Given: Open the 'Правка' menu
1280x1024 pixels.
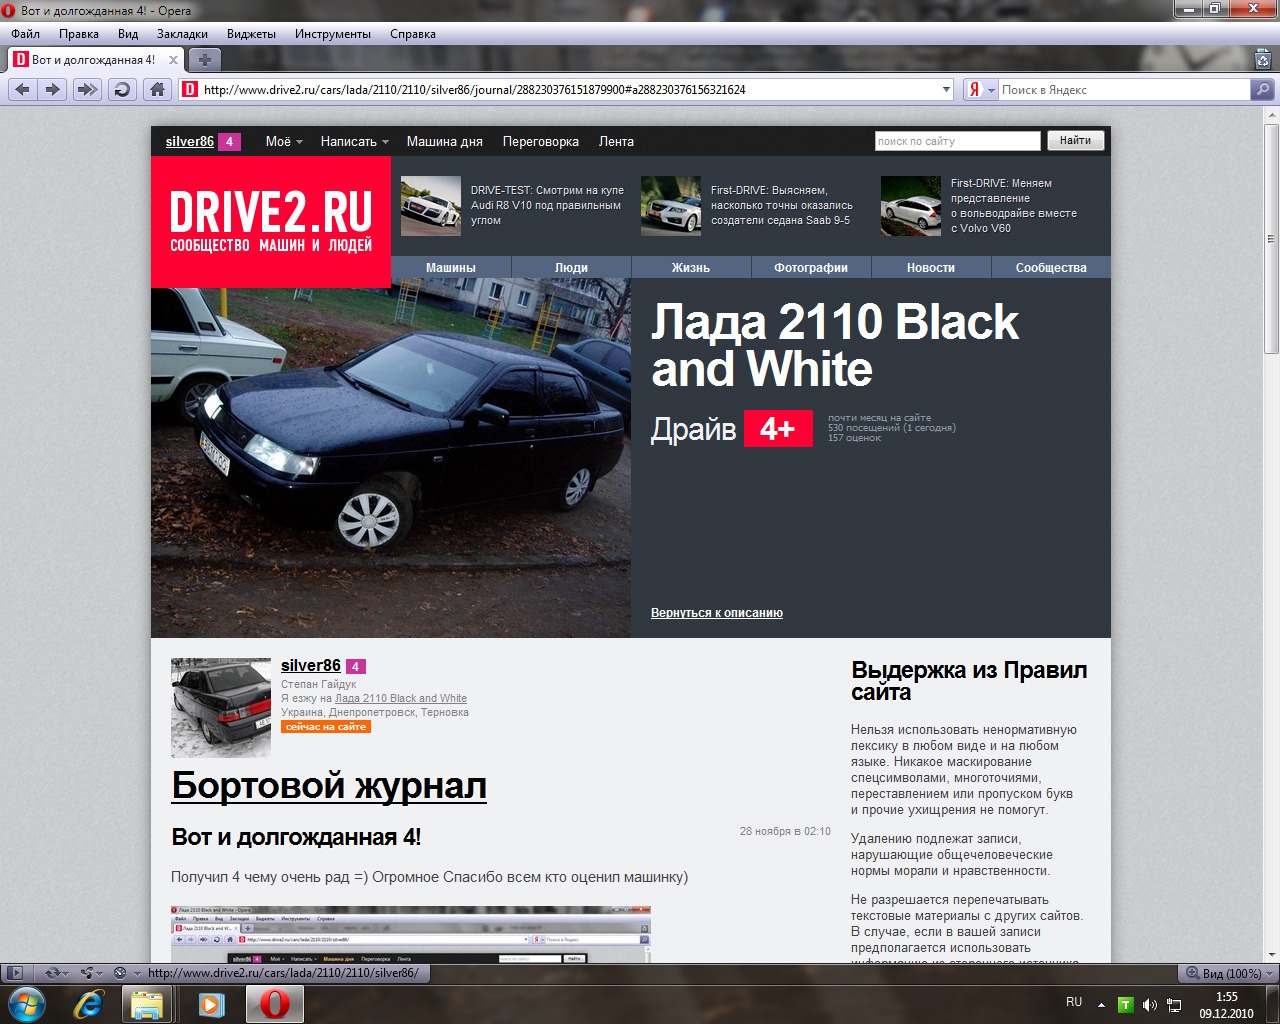Looking at the screenshot, I should [79, 34].
